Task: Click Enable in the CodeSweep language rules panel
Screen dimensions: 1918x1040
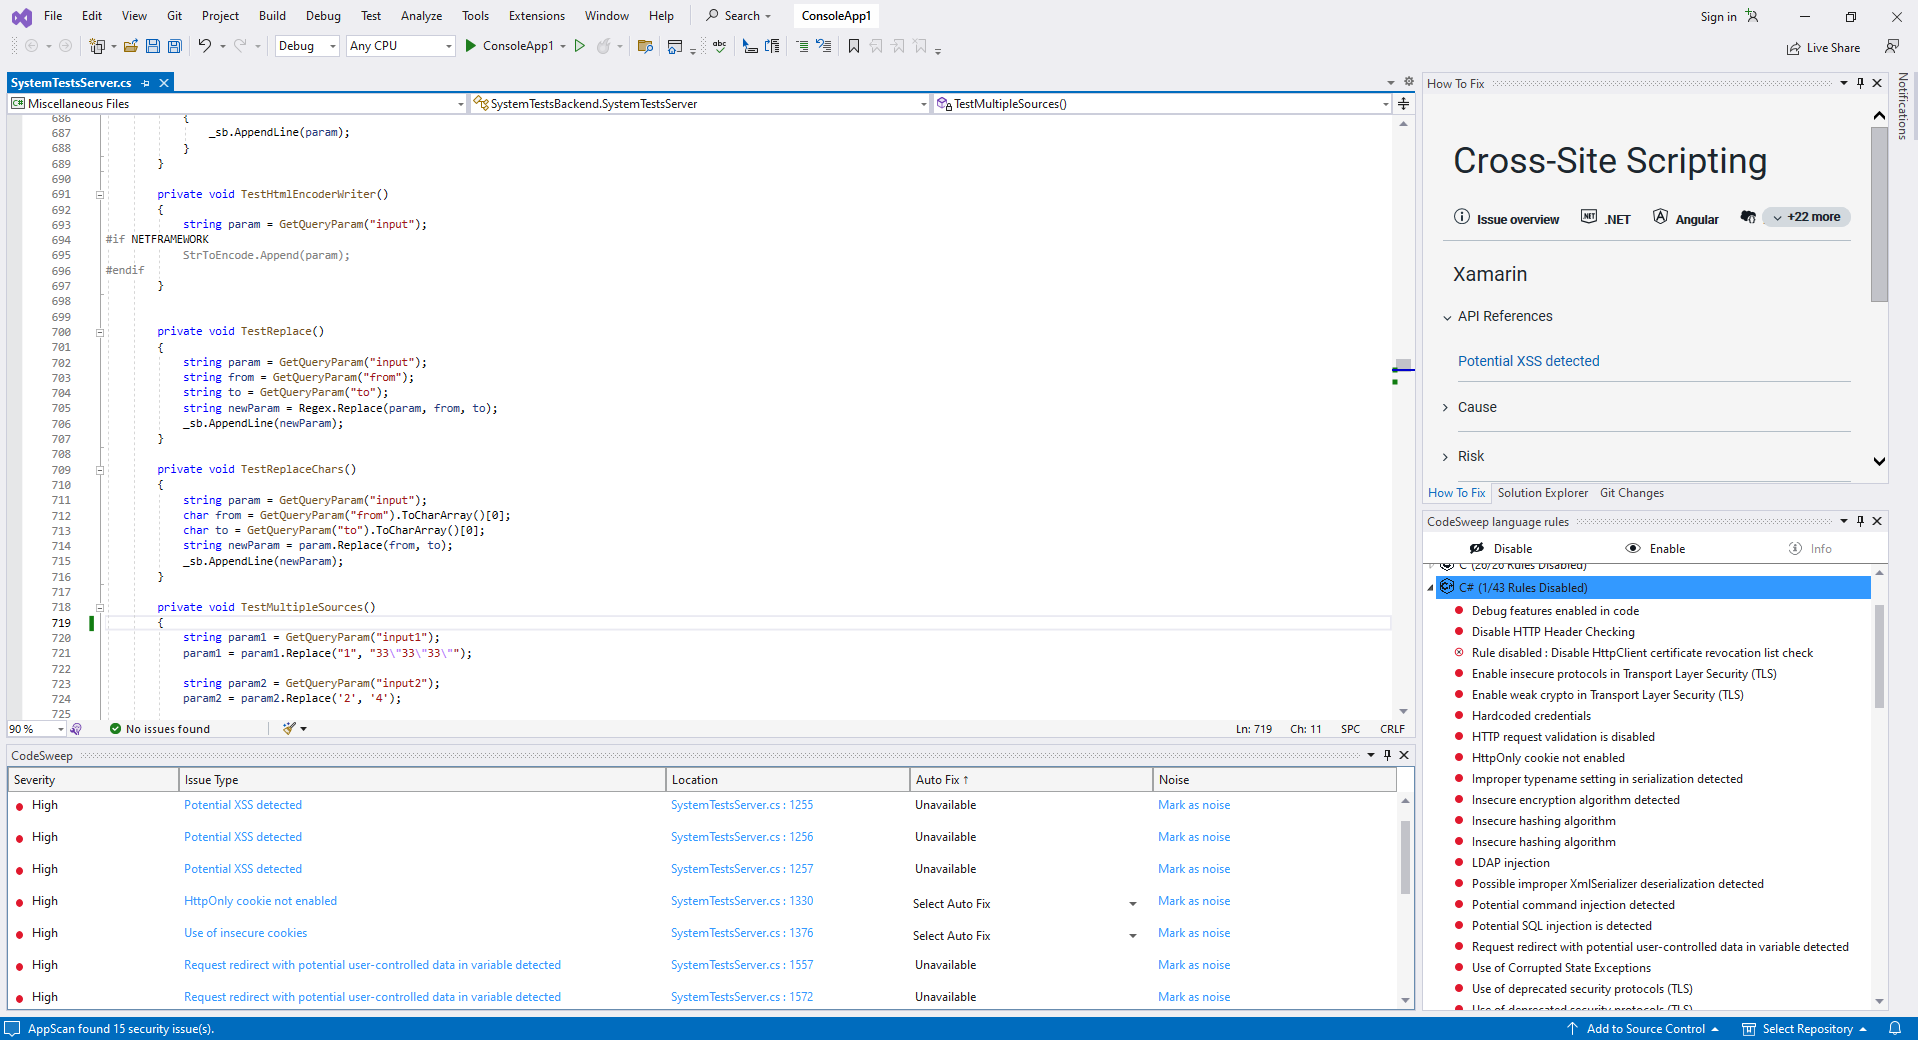Action: point(1655,549)
